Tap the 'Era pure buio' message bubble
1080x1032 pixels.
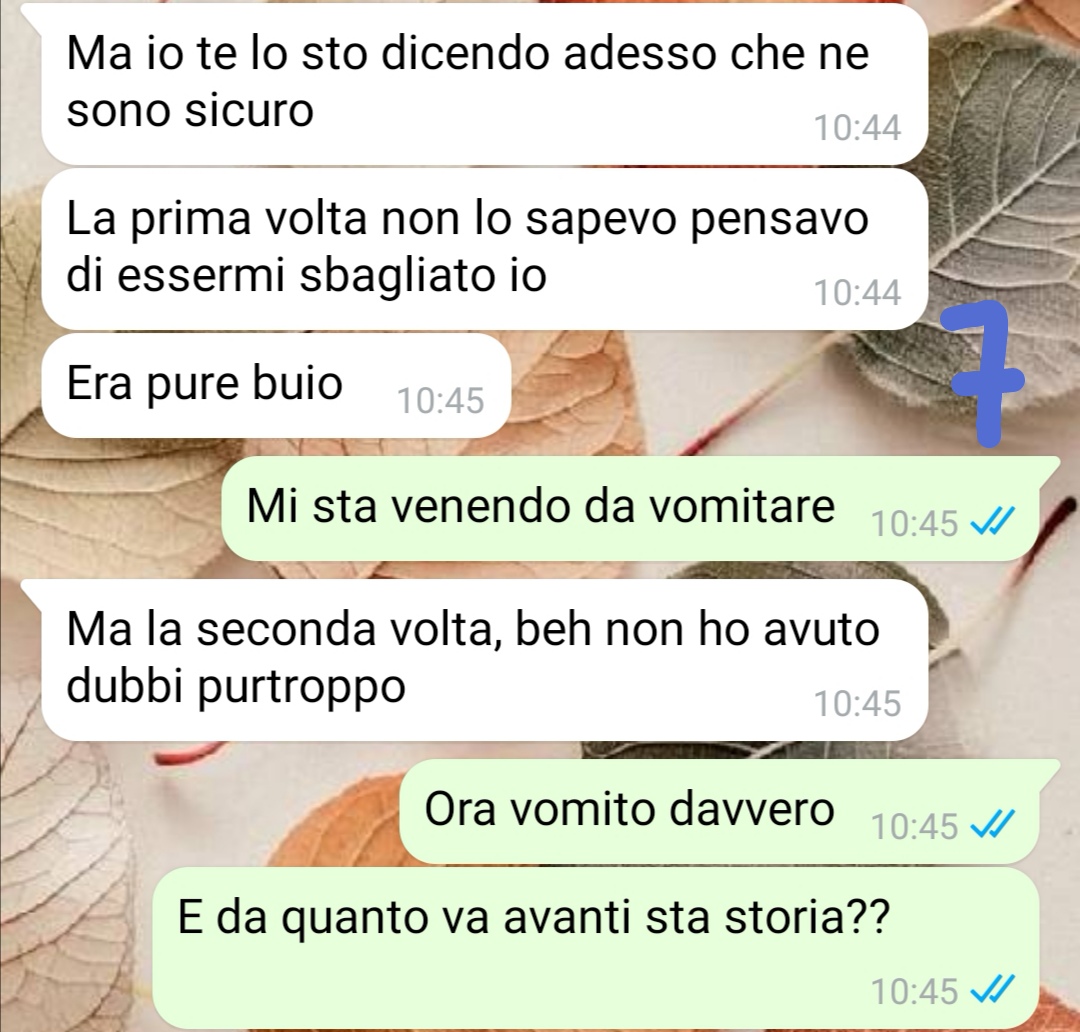276,386
